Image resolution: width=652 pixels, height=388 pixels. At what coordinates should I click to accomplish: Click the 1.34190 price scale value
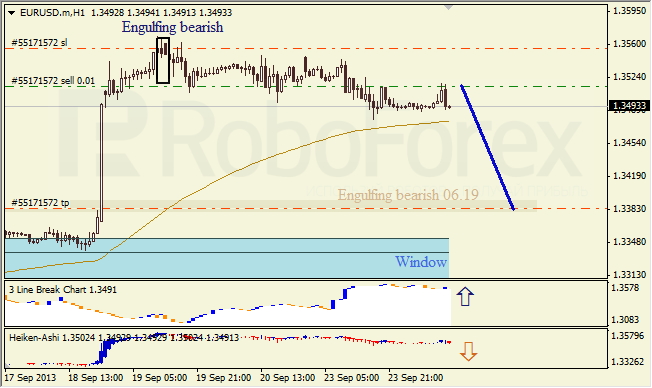[x=630, y=175]
